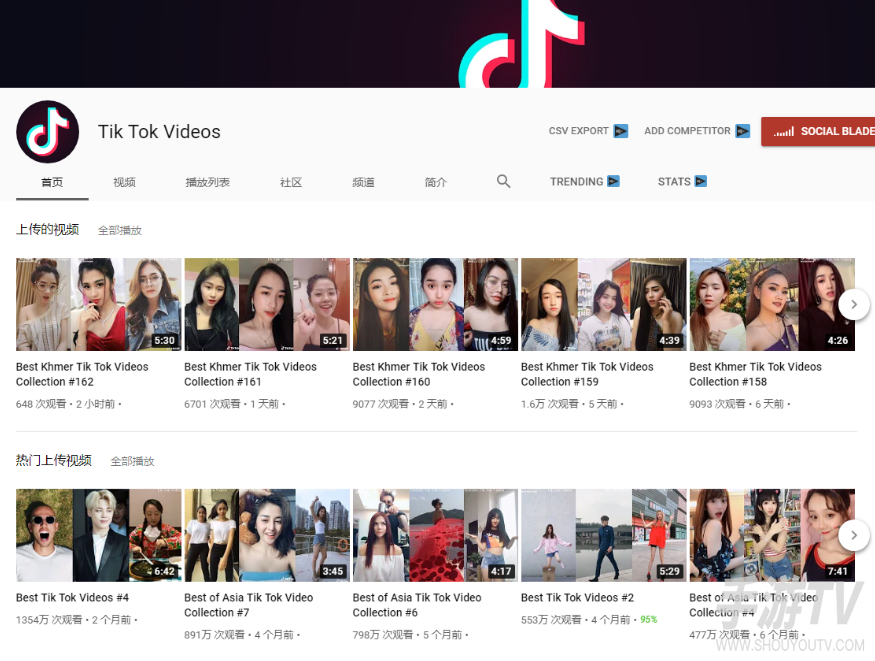Viewport: 875px width, 661px height.
Task: Switch to the 视频 tab
Action: [124, 182]
